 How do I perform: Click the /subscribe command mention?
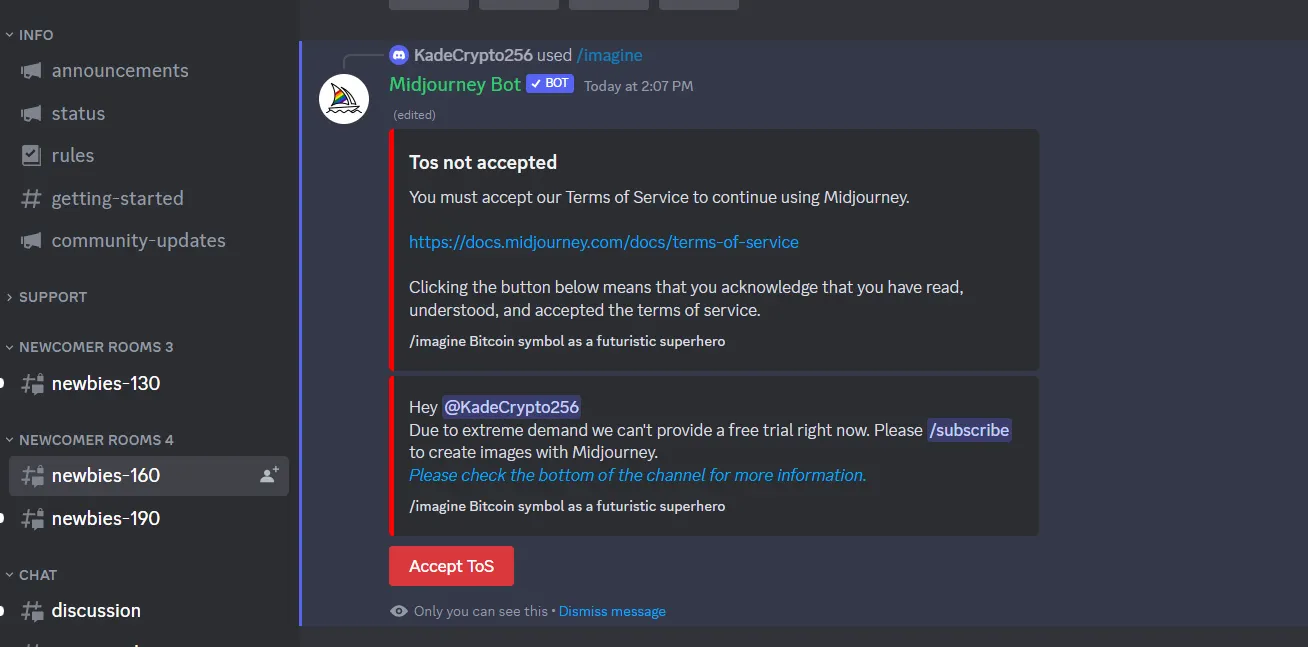pos(969,430)
